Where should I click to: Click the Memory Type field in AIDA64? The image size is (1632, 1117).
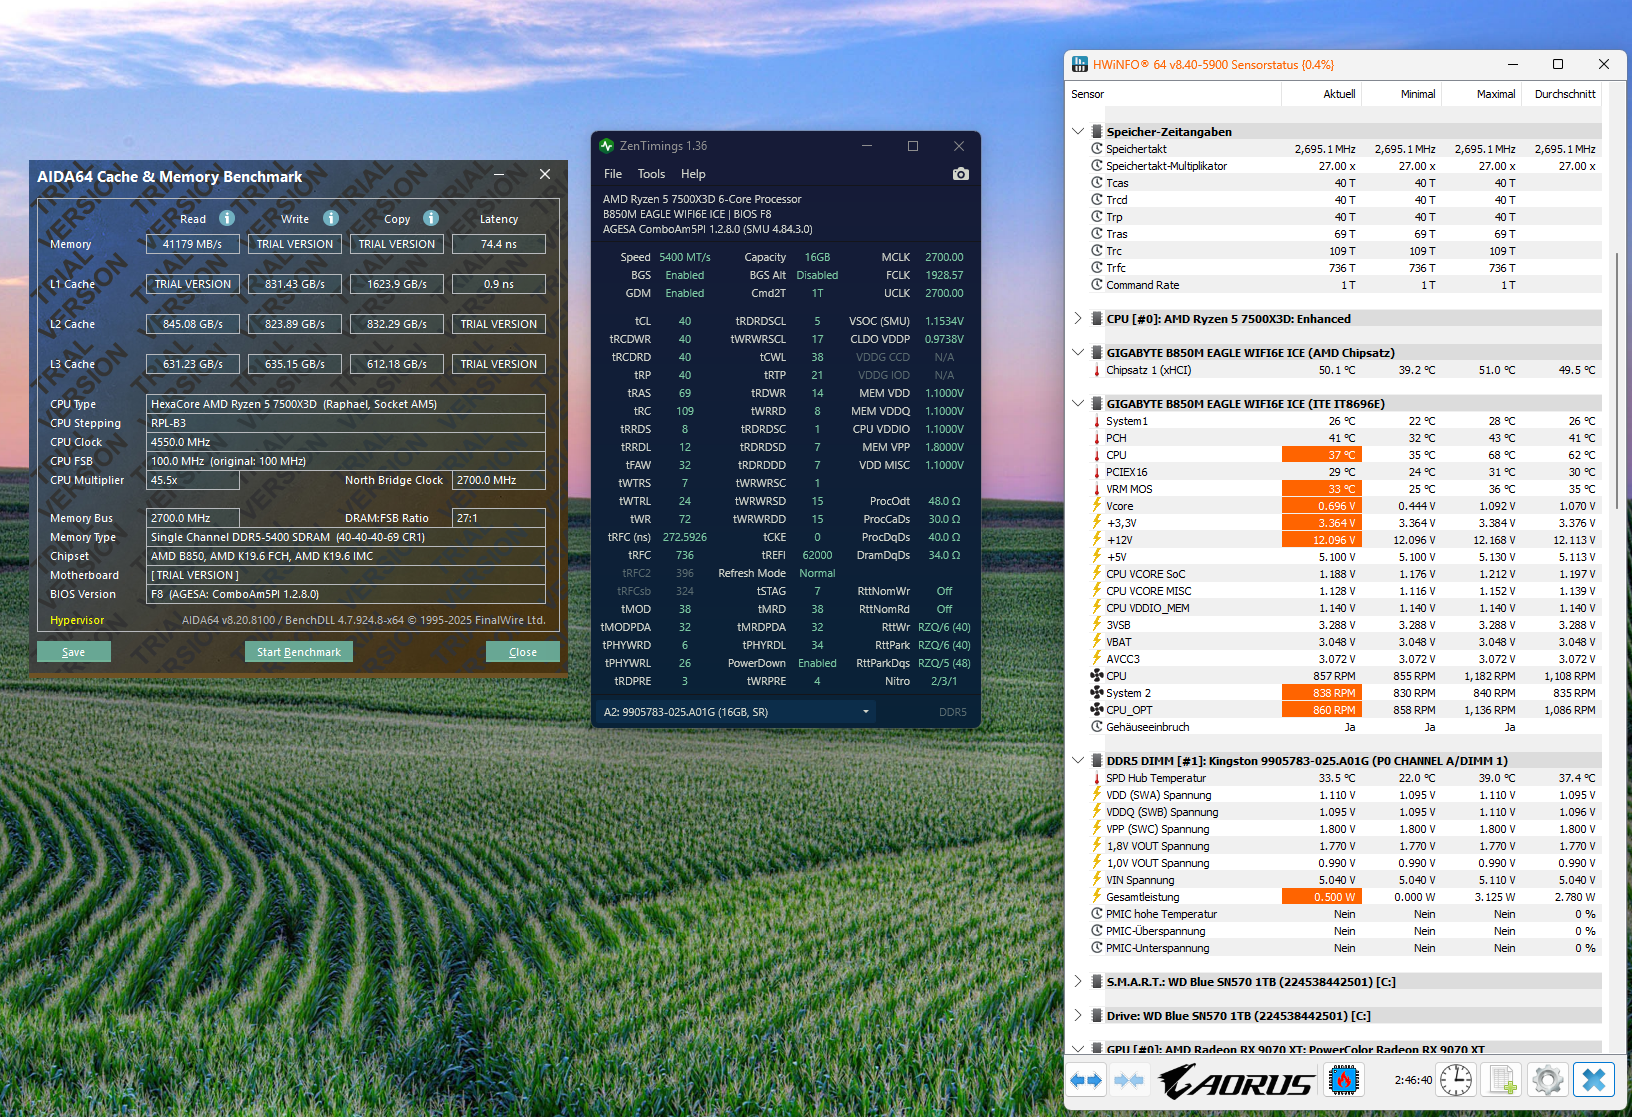(346, 537)
